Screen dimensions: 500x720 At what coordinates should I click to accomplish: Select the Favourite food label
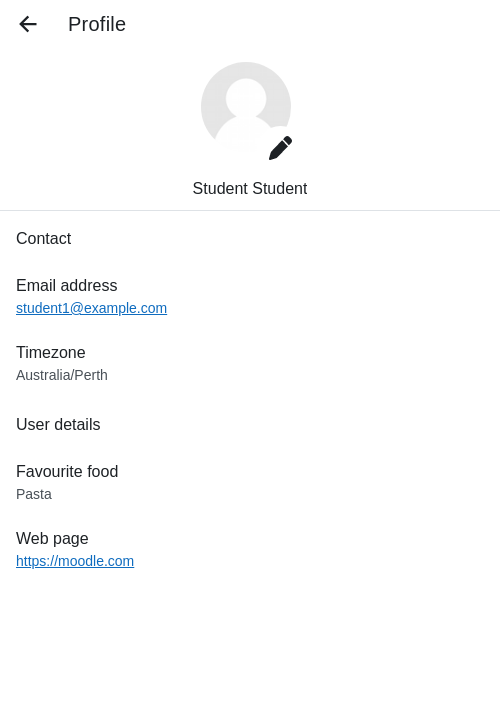[67, 472]
